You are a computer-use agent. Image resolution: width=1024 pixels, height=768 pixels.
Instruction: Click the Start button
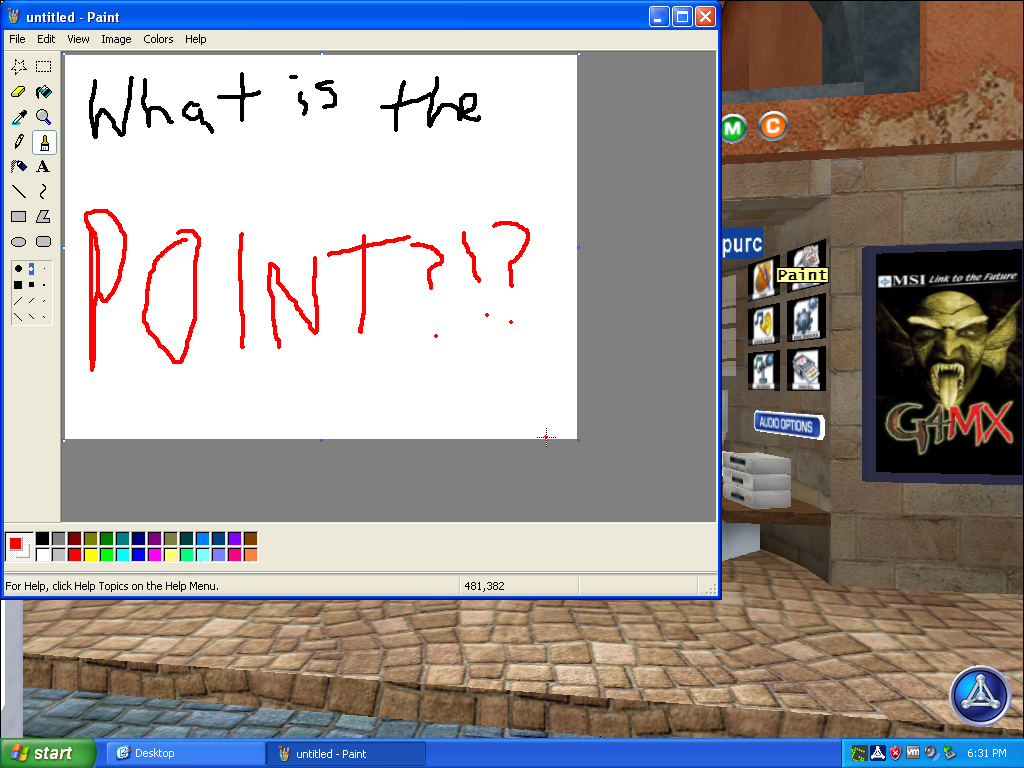(x=48, y=753)
